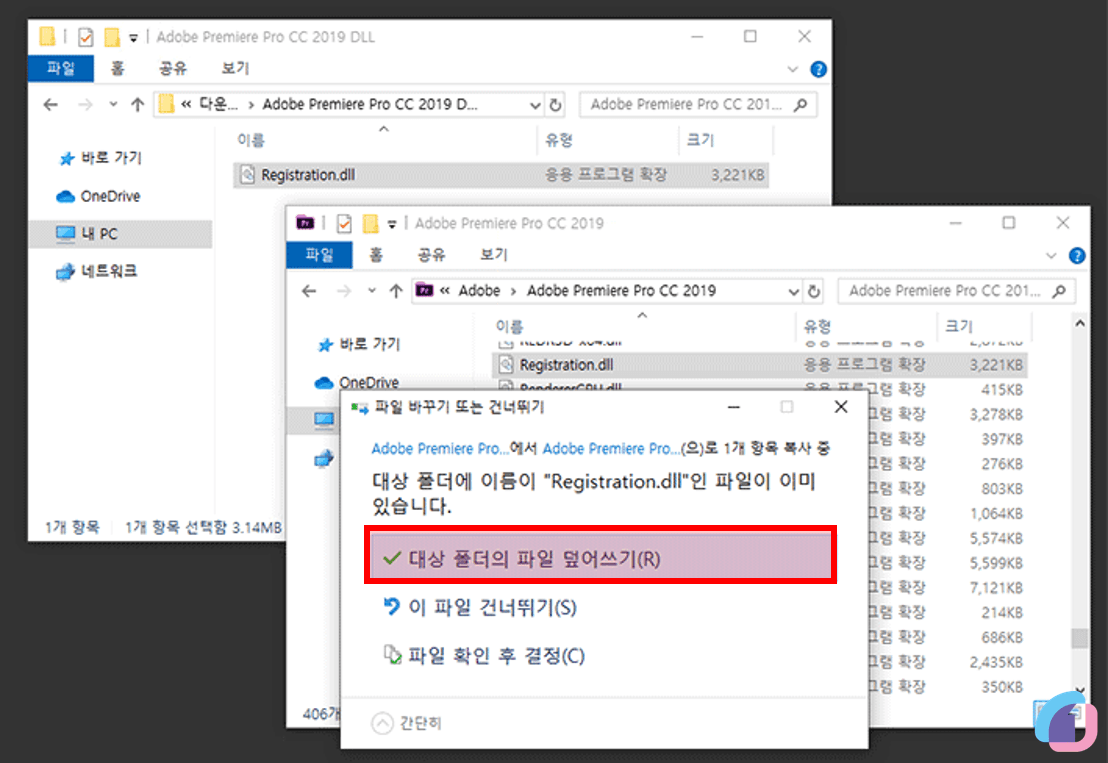Sort by 이름 column in Premiere window
Screen dimensions: 1108x763
509,326
